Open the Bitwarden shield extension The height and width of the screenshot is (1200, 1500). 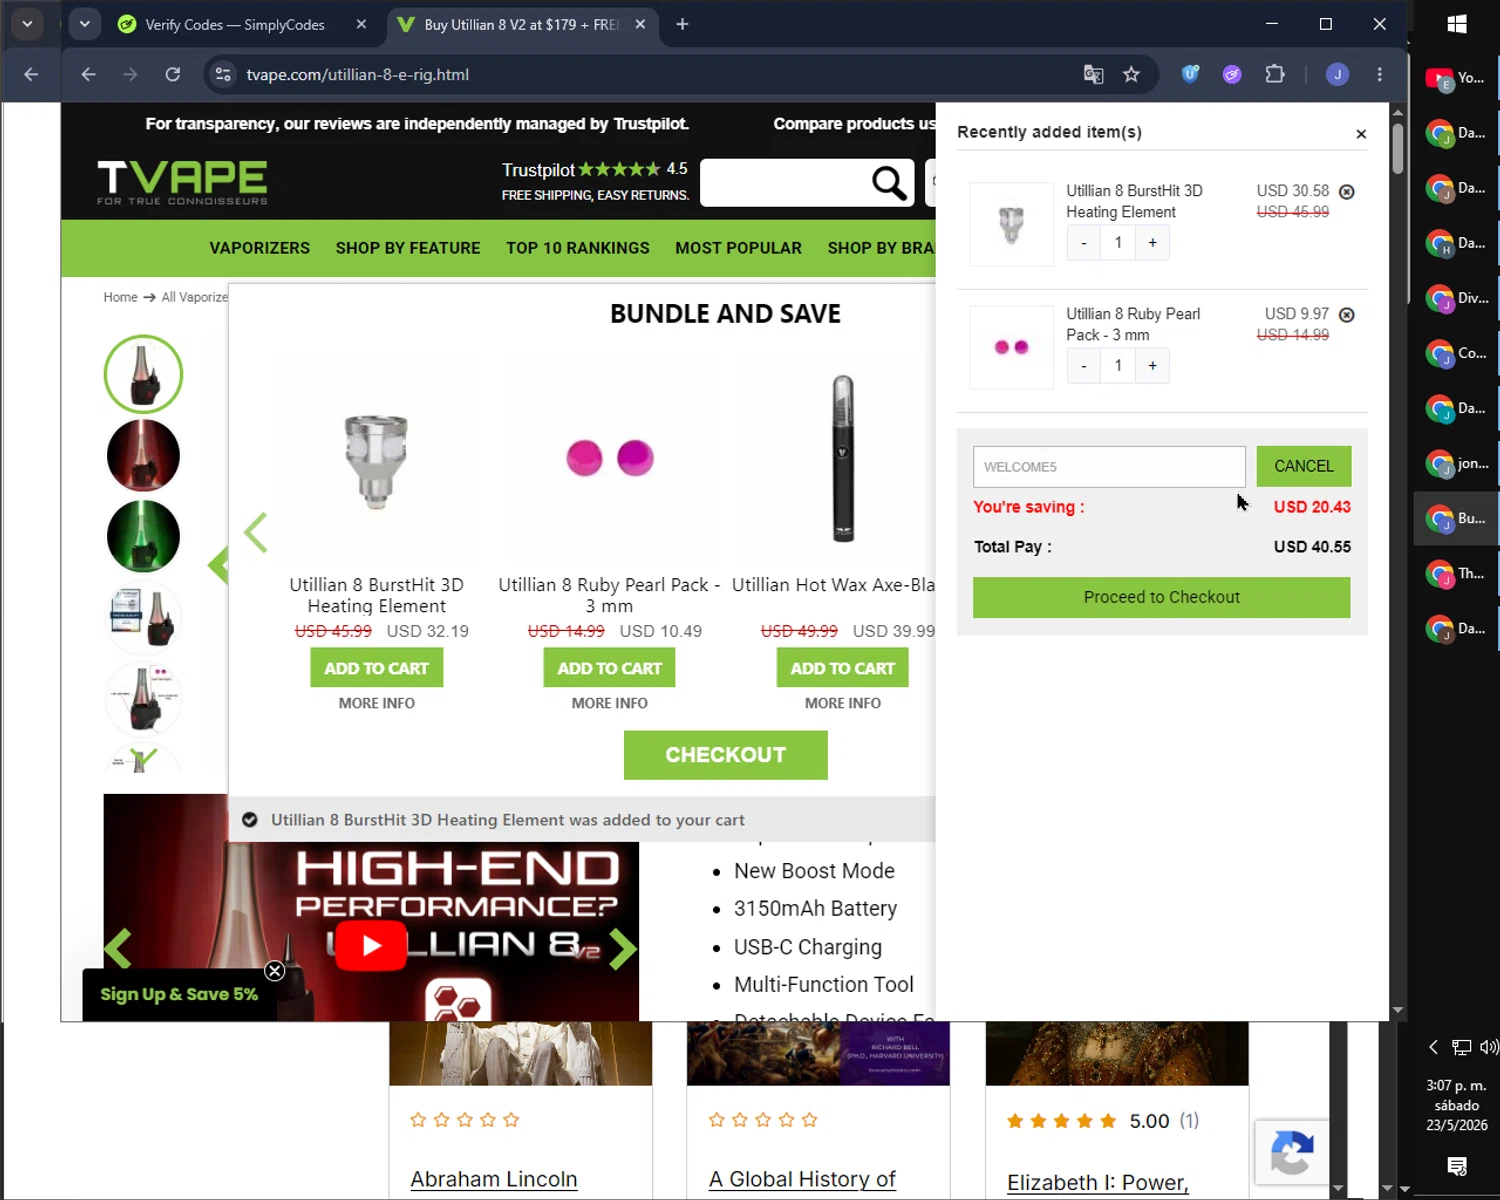[x=1190, y=74]
